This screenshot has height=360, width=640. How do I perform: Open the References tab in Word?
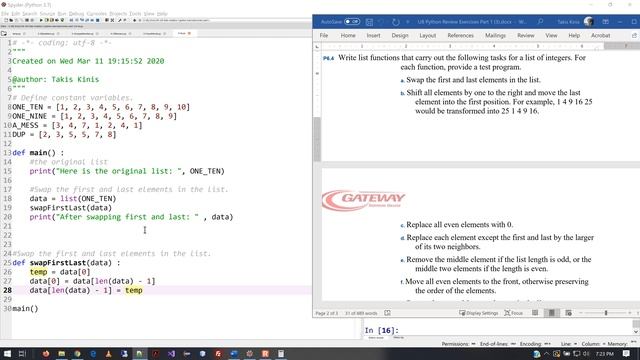tap(460, 36)
